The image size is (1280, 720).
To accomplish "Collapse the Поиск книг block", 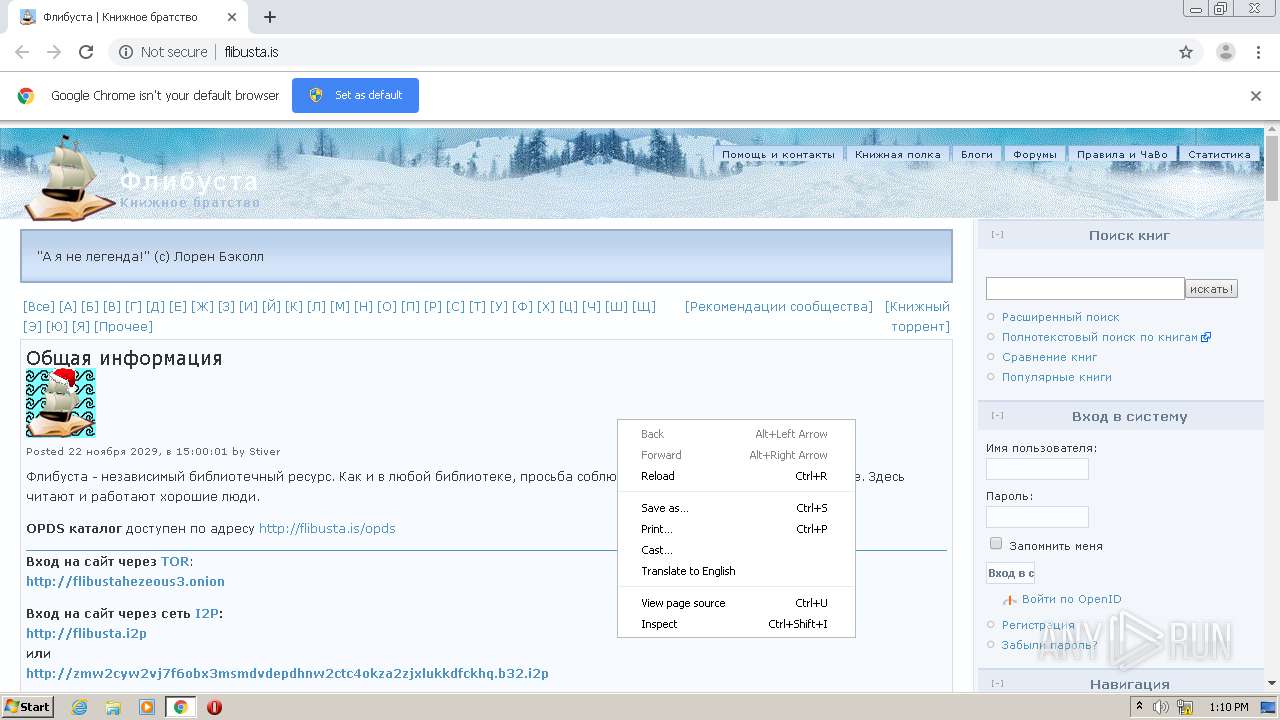I will pos(997,235).
